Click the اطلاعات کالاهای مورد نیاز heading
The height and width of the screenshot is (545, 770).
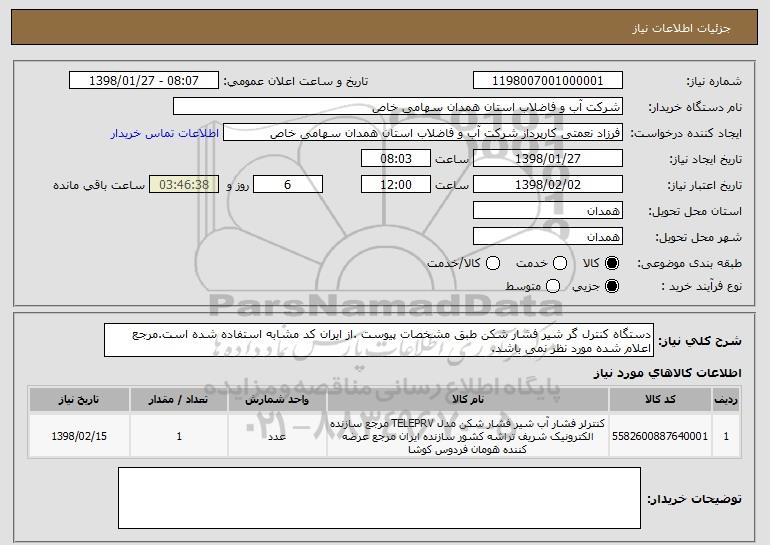point(667,373)
